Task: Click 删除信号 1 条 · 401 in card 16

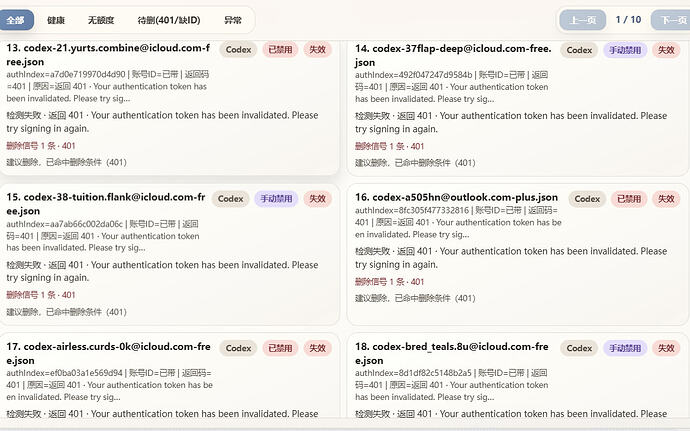Action: (390, 282)
